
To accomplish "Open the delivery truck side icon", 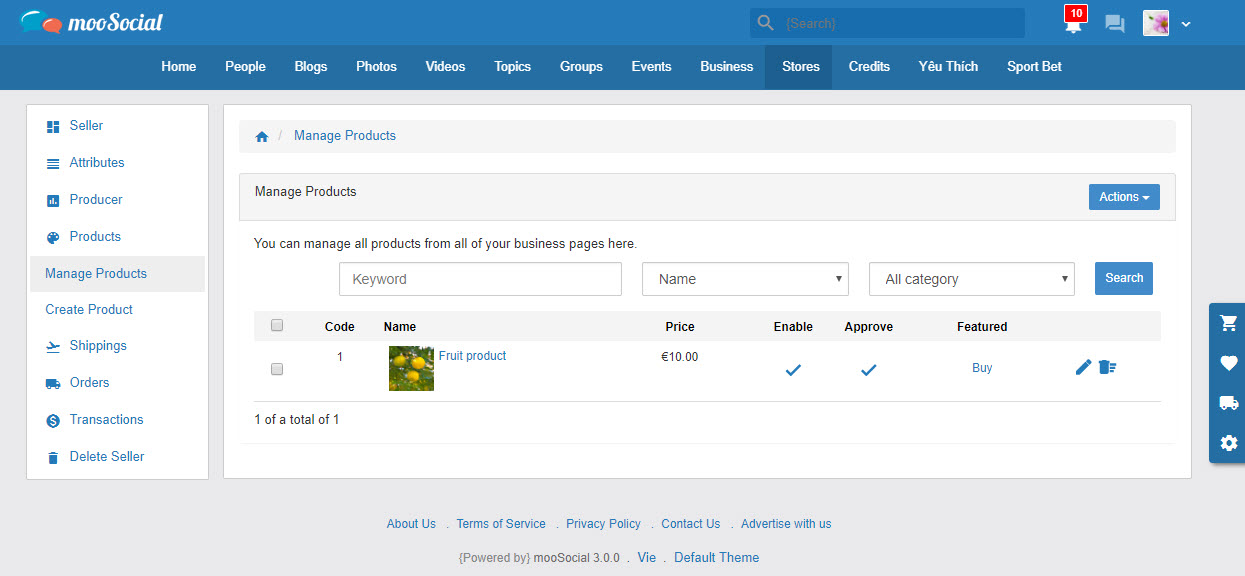I will click(1229, 403).
